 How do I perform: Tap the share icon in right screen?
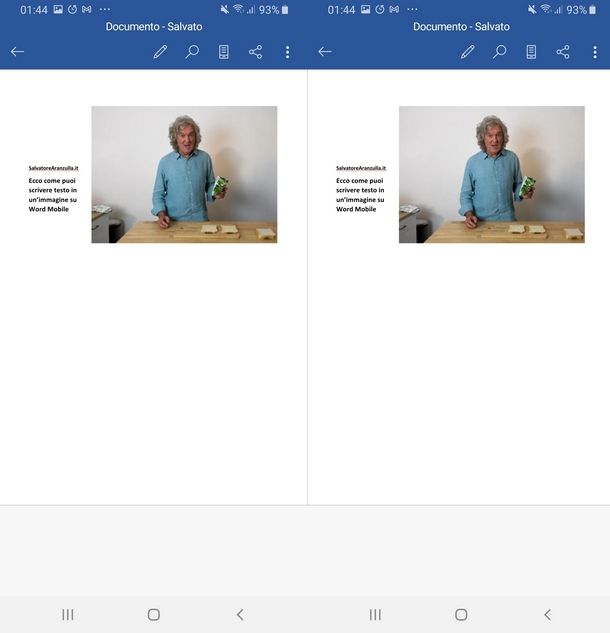point(563,52)
